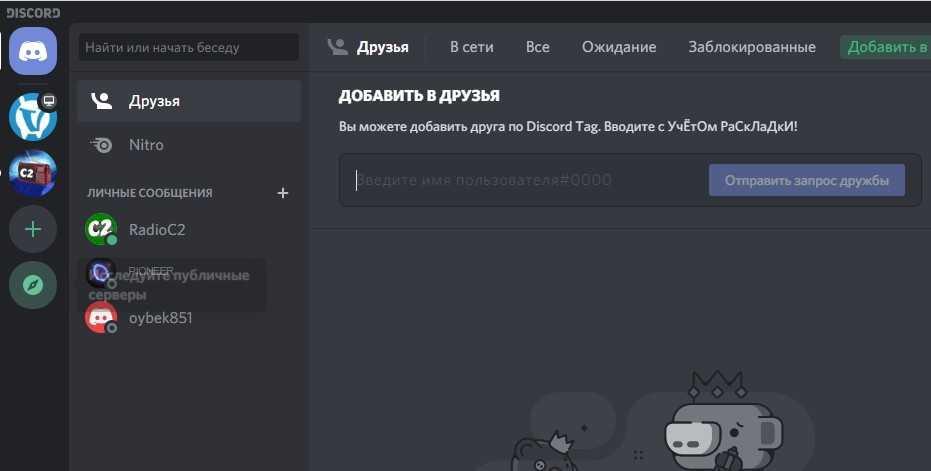Open the C2 server icon
The height and width of the screenshot is (471, 931).
(x=33, y=173)
